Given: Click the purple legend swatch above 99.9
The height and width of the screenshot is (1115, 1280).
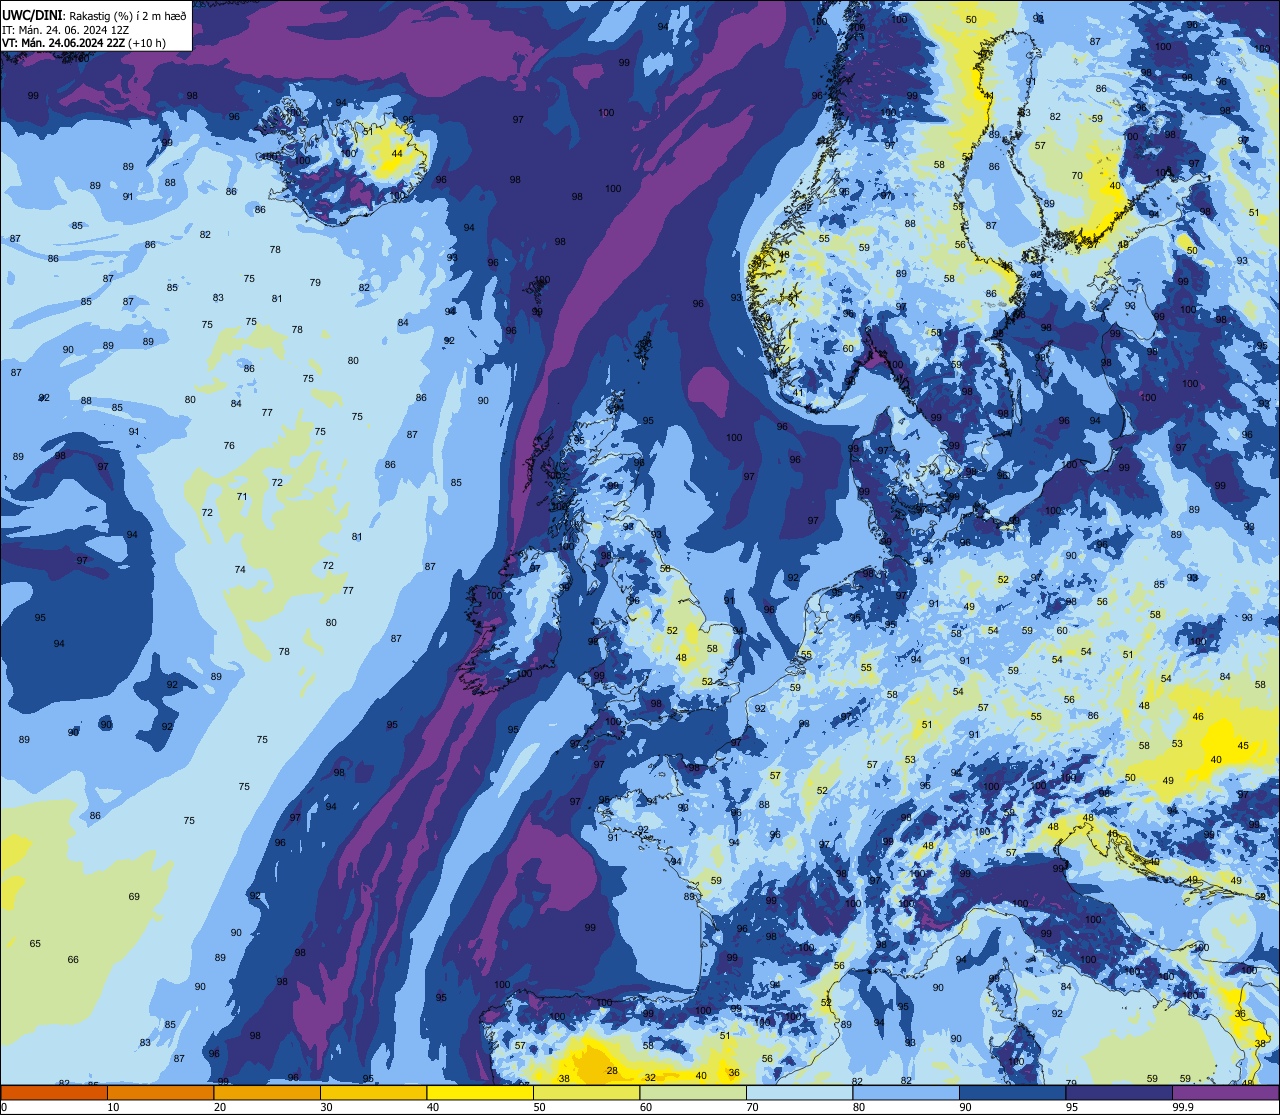Looking at the screenshot, I should pos(1225,1092).
